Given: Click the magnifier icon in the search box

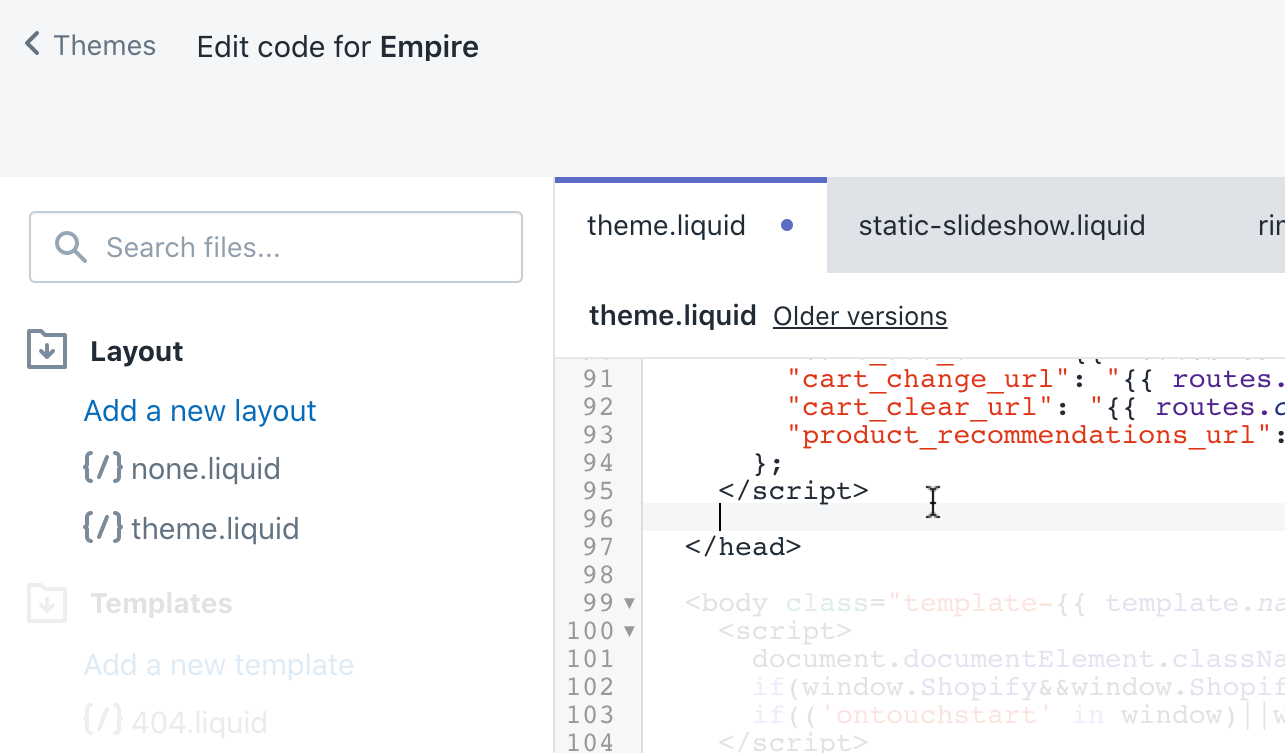Looking at the screenshot, I should tap(71, 247).
